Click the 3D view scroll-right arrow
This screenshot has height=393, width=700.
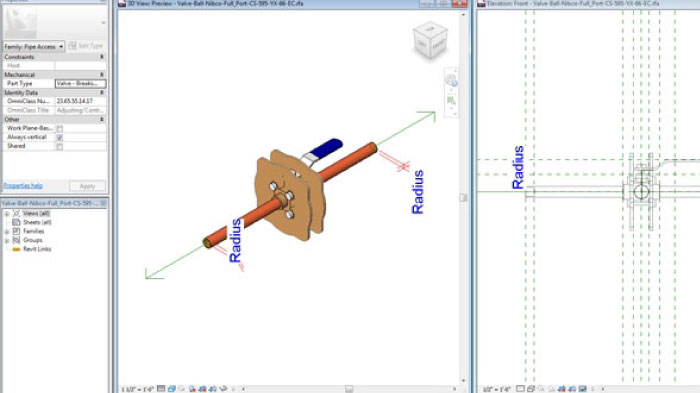(454, 389)
